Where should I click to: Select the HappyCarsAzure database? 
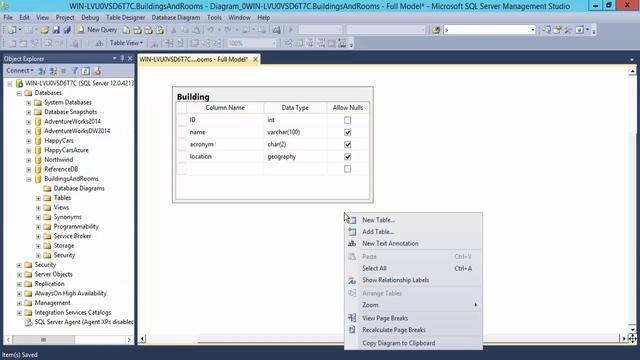click(x=66, y=150)
